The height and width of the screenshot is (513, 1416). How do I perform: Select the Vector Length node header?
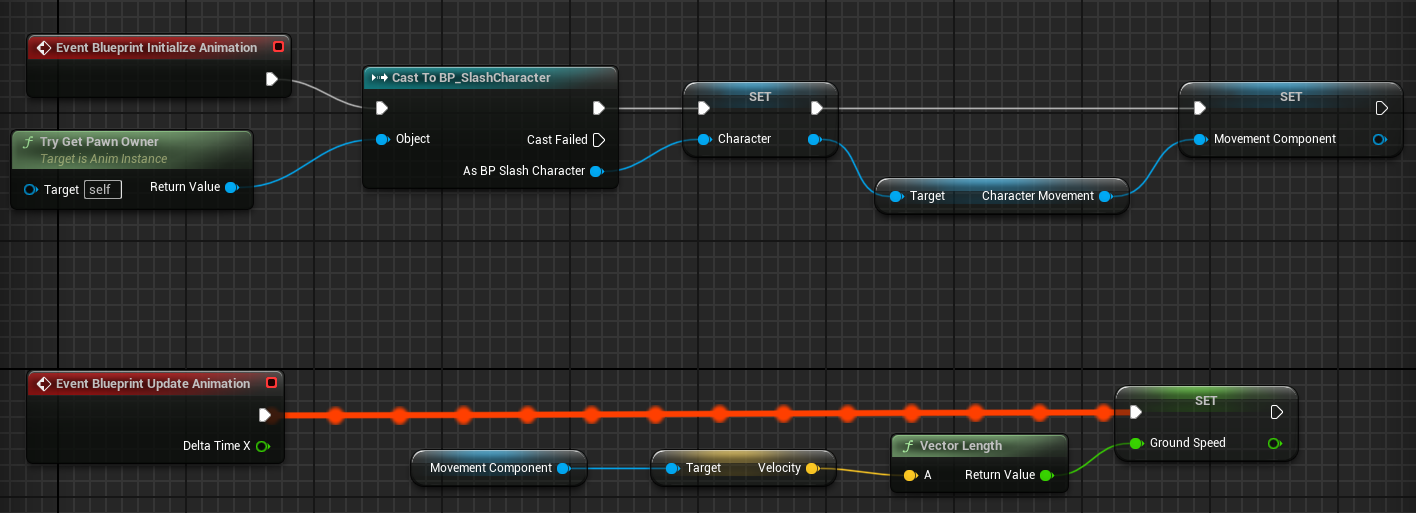[x=960, y=446]
